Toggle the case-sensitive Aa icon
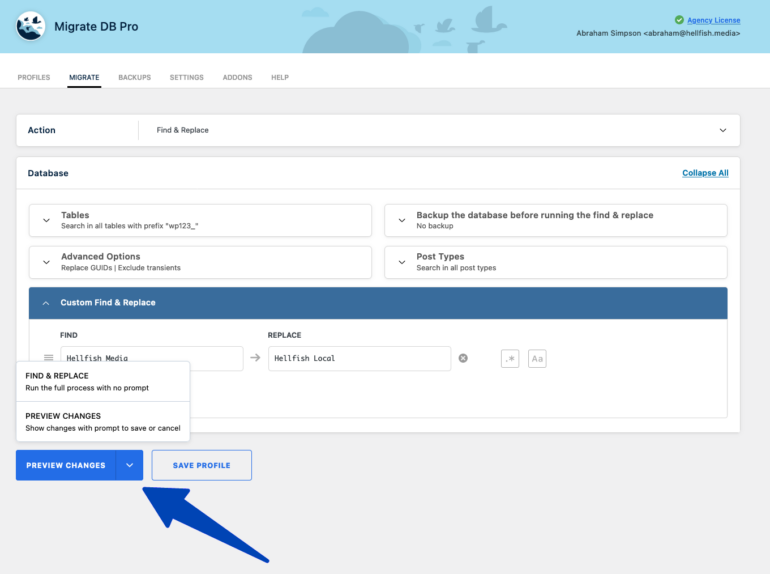Screen dimensions: 770x574 [537, 358]
